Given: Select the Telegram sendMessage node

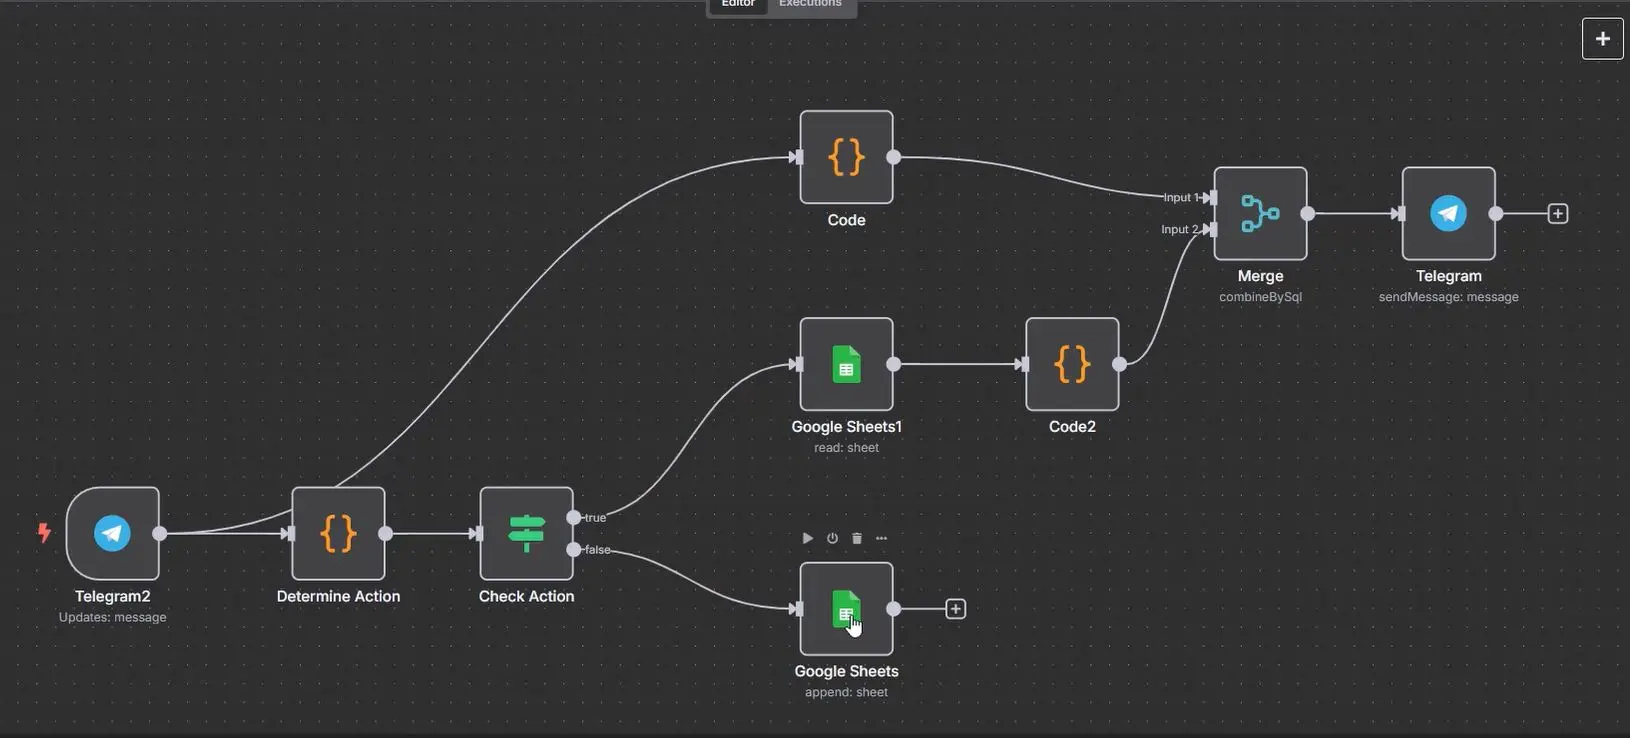Looking at the screenshot, I should point(1448,213).
